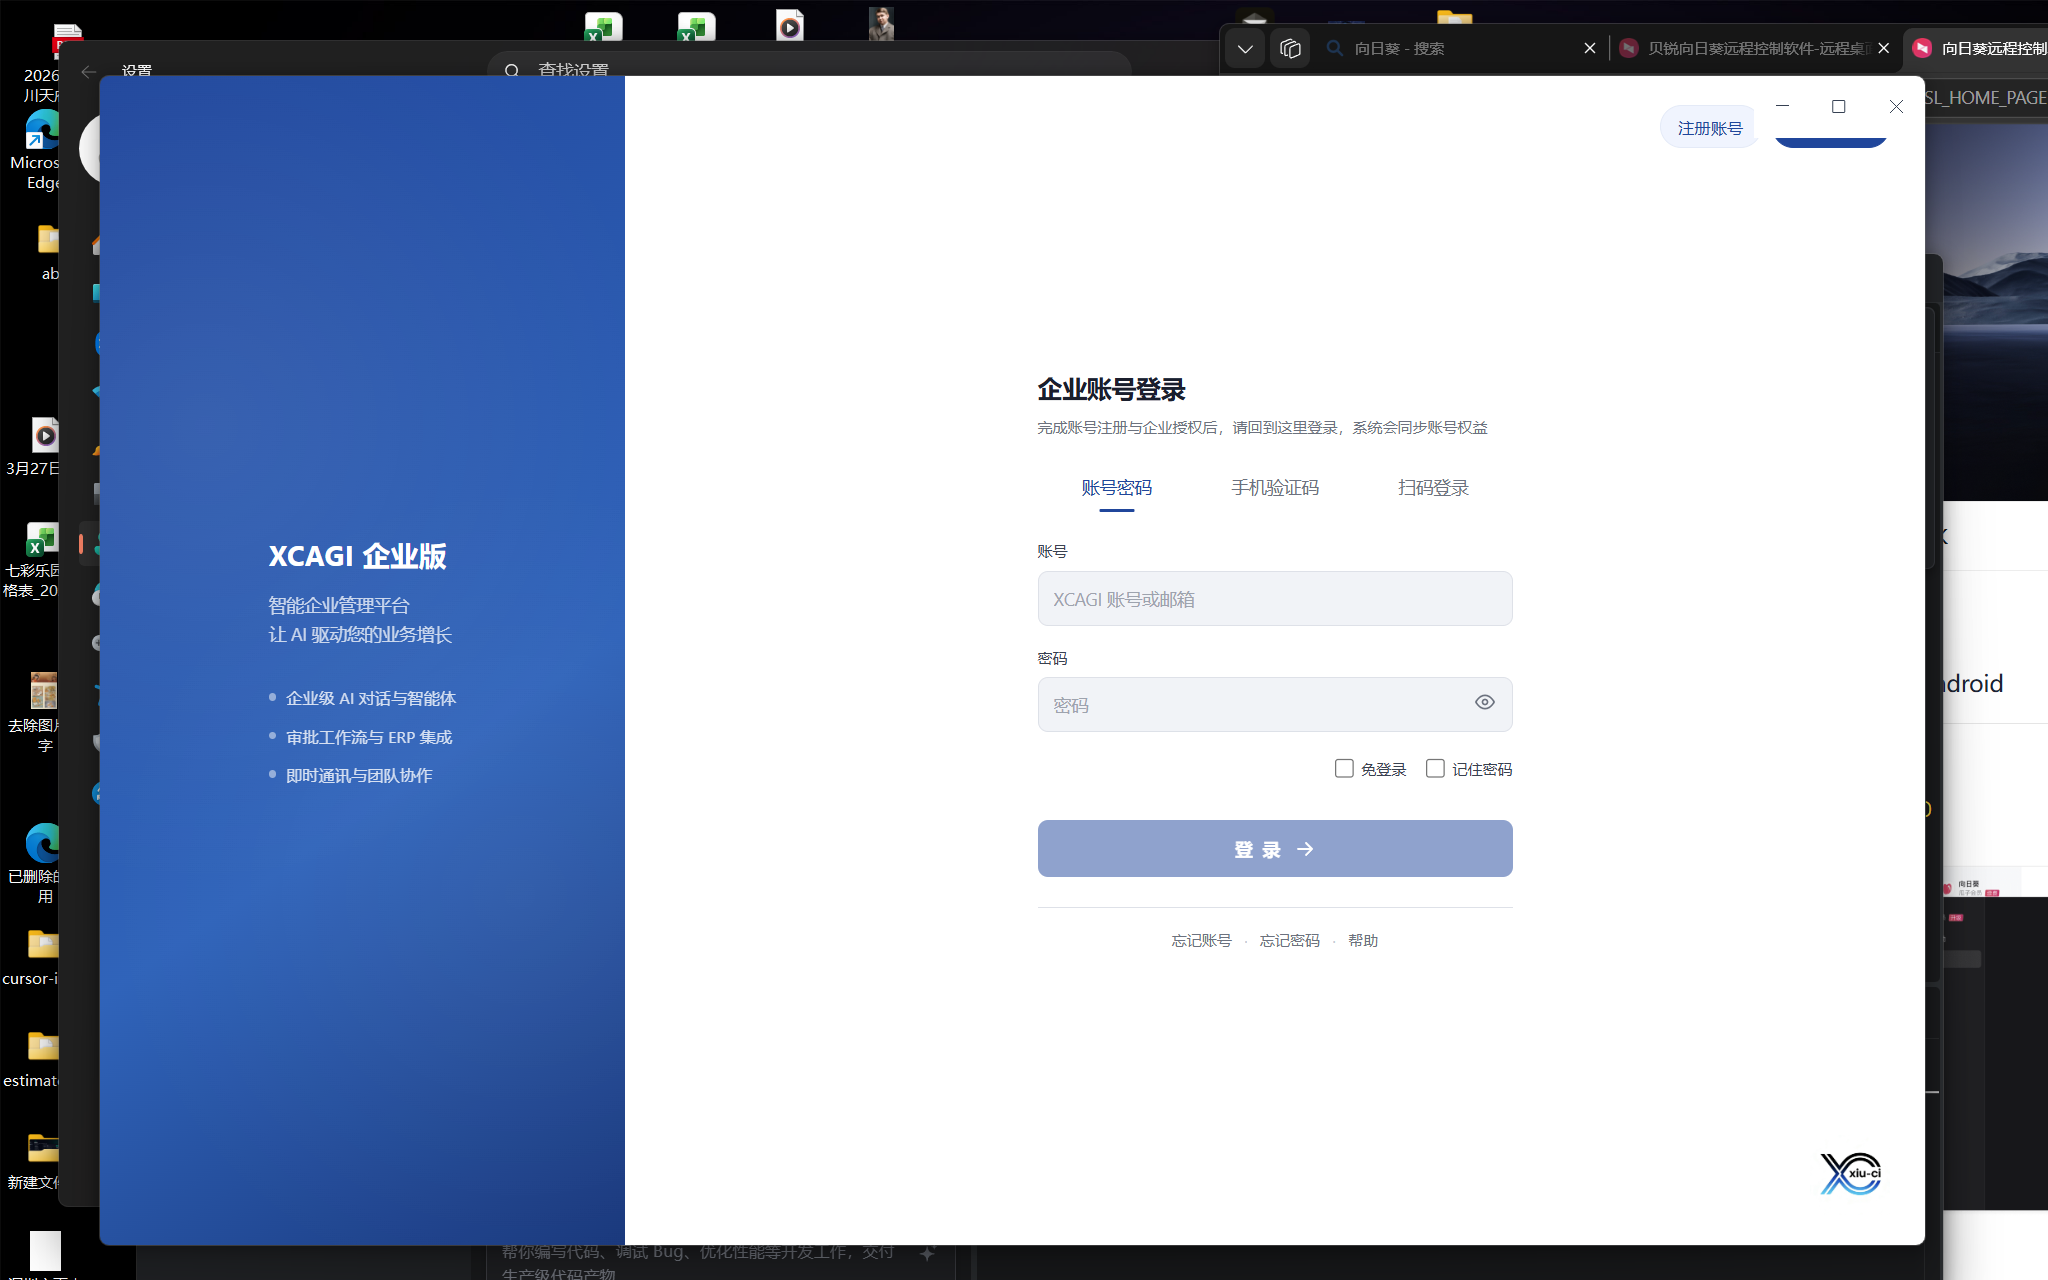Click the back arrow in the 设置 window
The height and width of the screenshot is (1280, 2048).
(89, 72)
